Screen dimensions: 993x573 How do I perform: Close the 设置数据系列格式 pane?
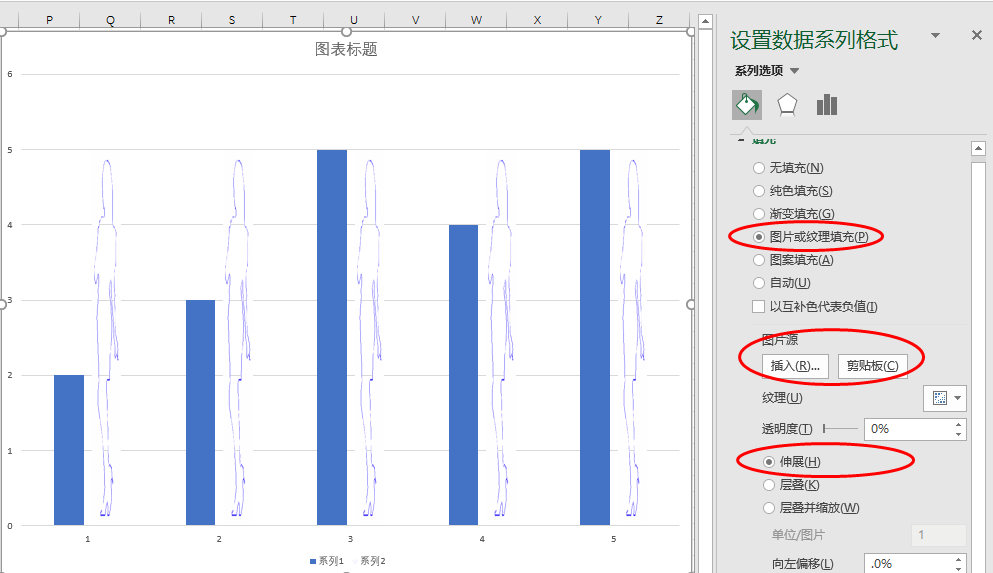[977, 35]
